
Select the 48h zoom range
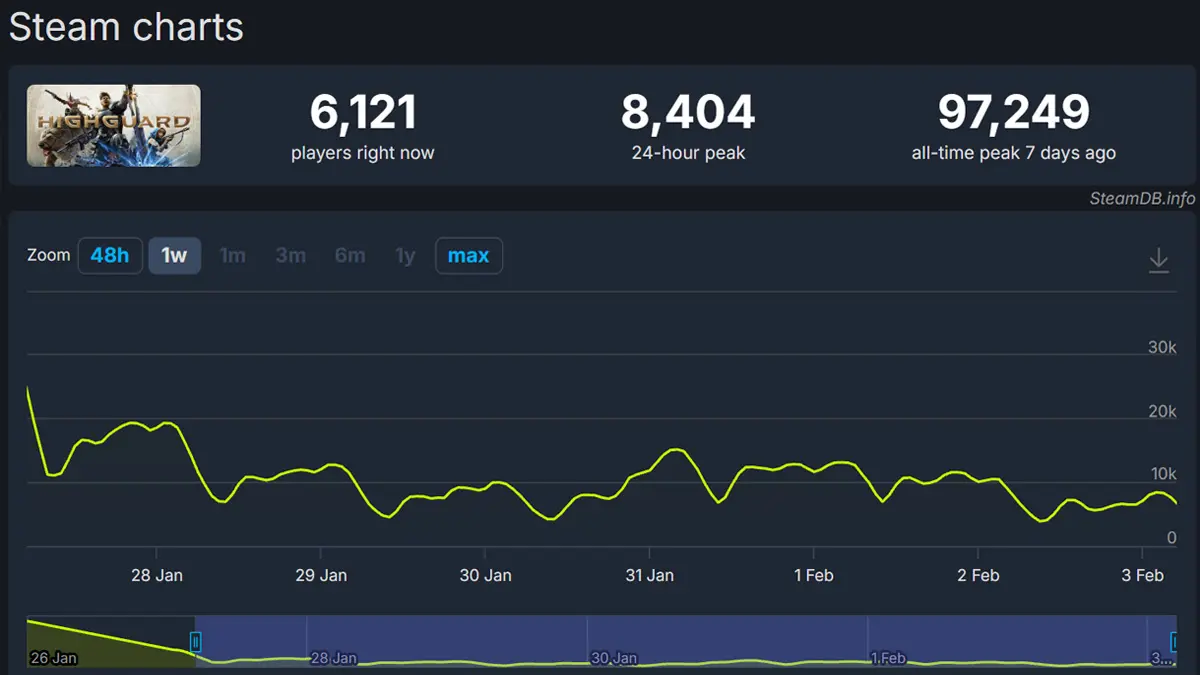point(110,256)
